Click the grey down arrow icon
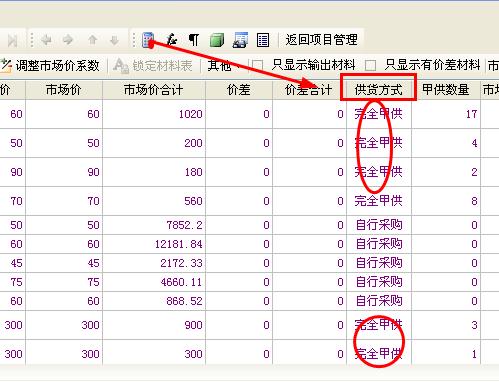Viewport: 499px width, 382px height. click(x=114, y=40)
